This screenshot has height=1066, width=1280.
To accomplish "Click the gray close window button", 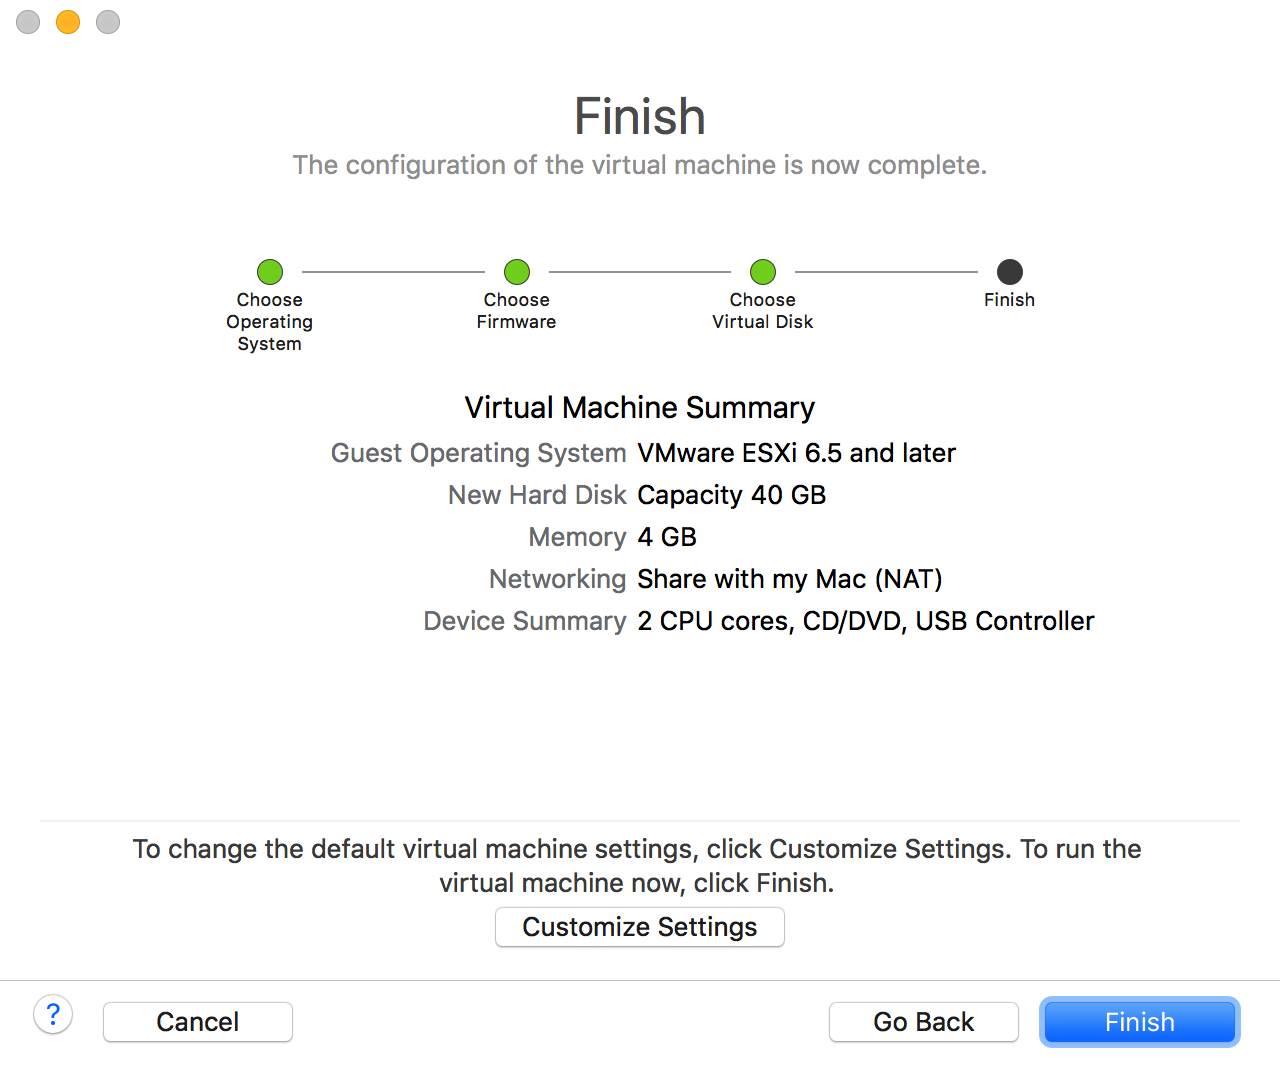I will [x=28, y=22].
